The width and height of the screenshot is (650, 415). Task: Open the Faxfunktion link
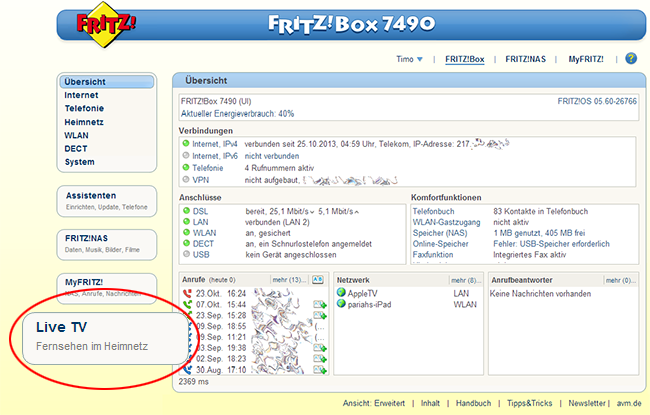tap(433, 255)
